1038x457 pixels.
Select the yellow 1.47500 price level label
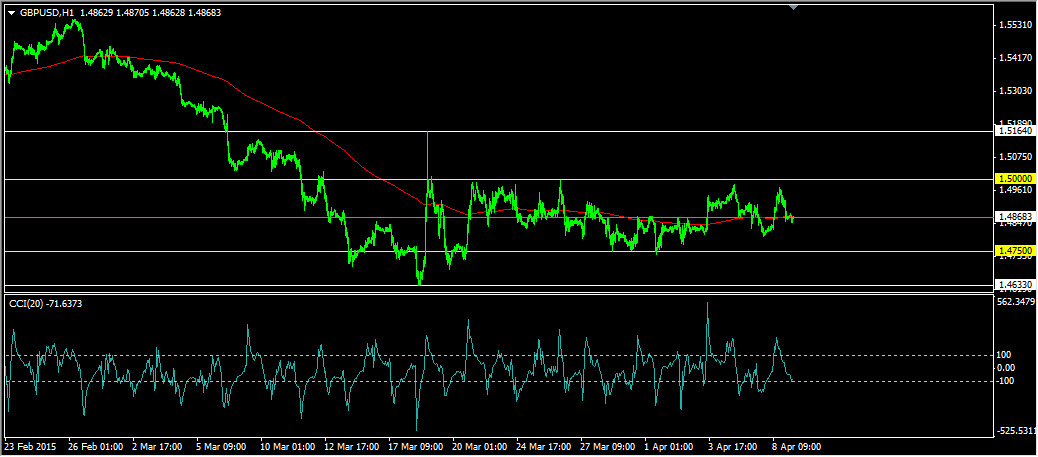click(1015, 251)
